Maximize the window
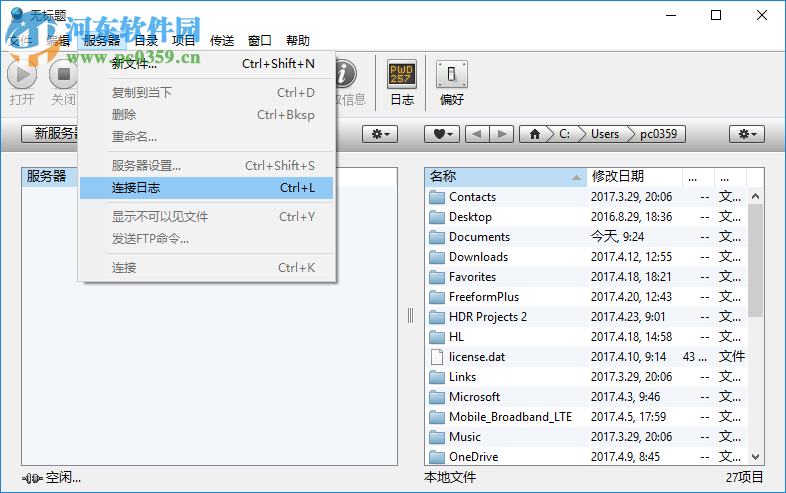Image resolution: width=786 pixels, height=493 pixels. click(716, 16)
